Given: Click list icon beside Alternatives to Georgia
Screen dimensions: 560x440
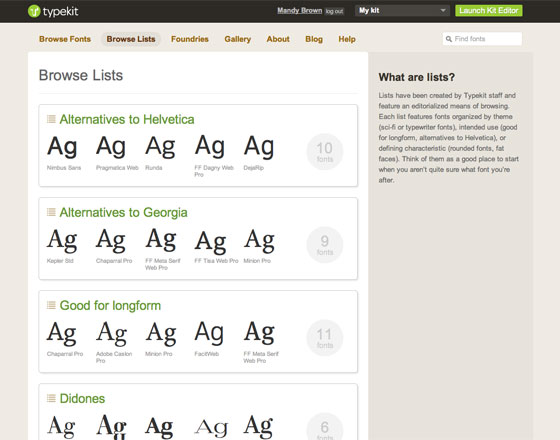Looking at the screenshot, I should tap(51, 212).
